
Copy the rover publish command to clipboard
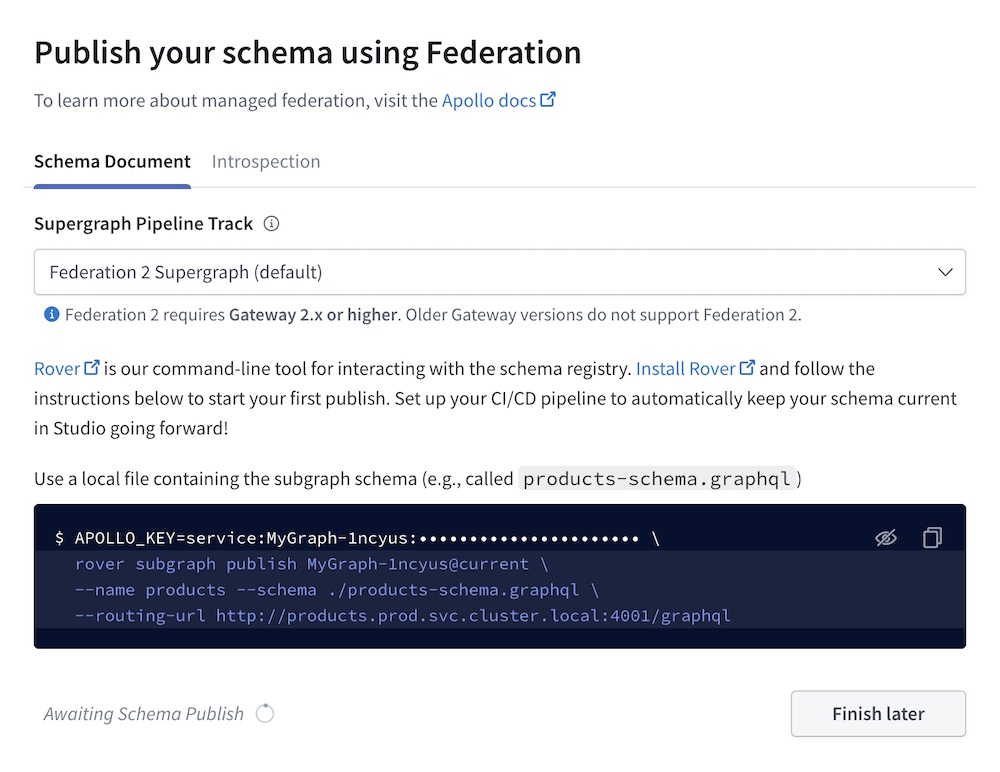click(x=932, y=537)
